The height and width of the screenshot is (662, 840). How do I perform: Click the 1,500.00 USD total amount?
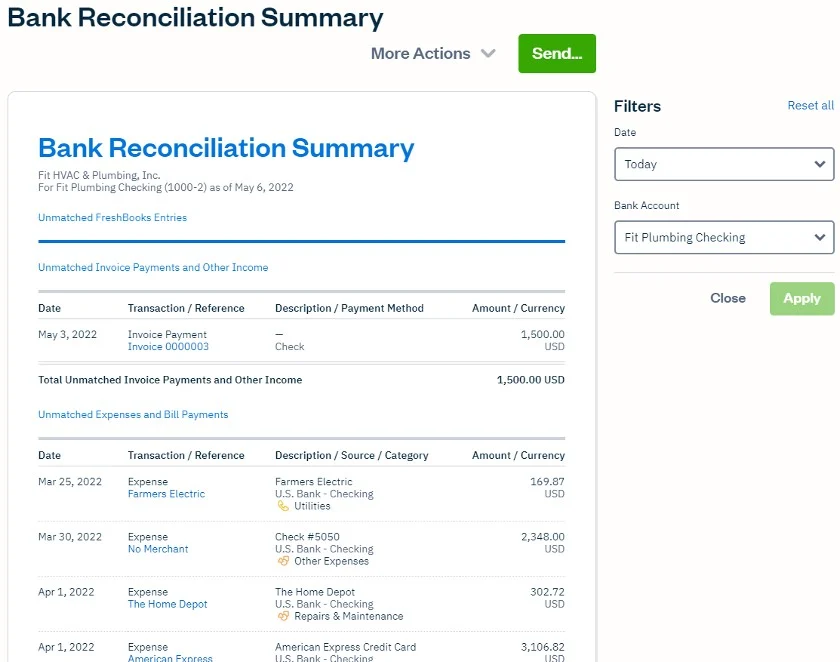coord(530,380)
